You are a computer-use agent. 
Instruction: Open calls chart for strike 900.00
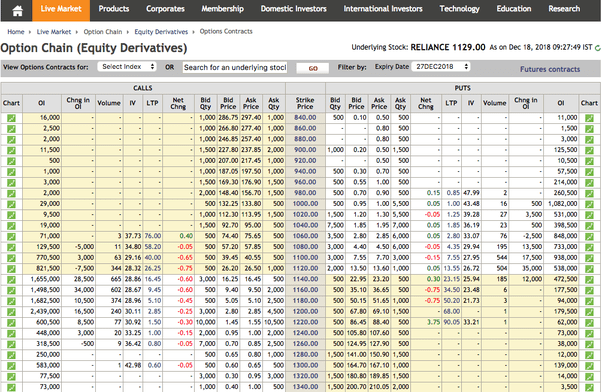[11, 150]
